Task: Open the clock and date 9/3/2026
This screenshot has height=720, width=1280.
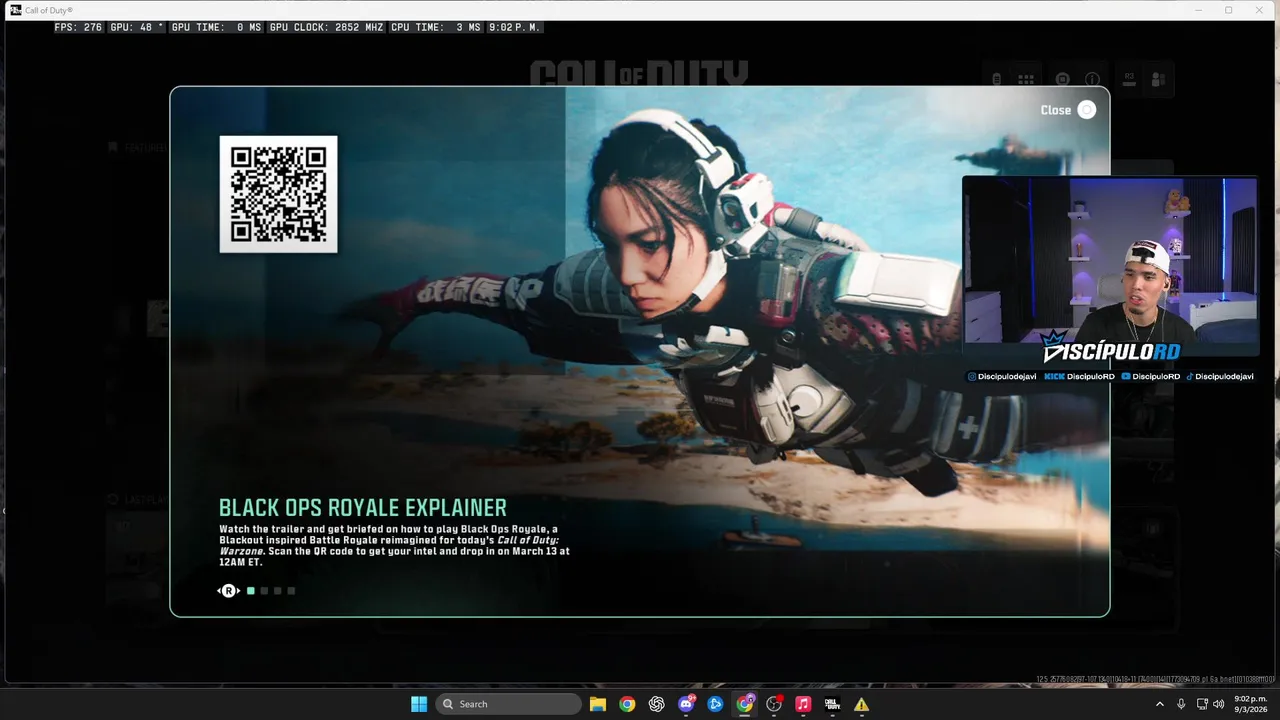Action: 1250,704
